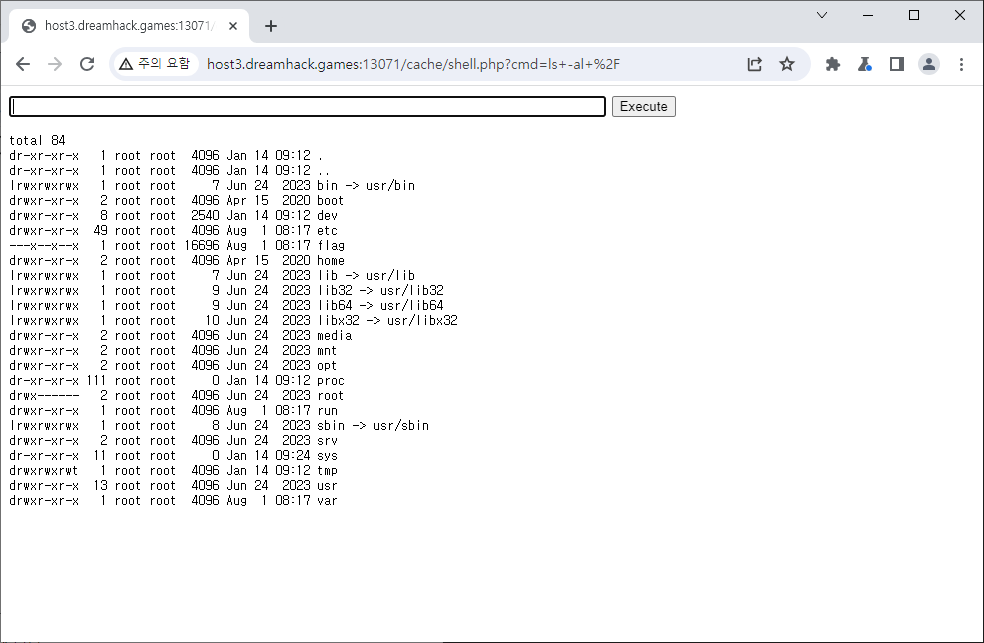984x643 pixels.
Task: Click the shell.php URL in address bar
Action: (x=413, y=64)
